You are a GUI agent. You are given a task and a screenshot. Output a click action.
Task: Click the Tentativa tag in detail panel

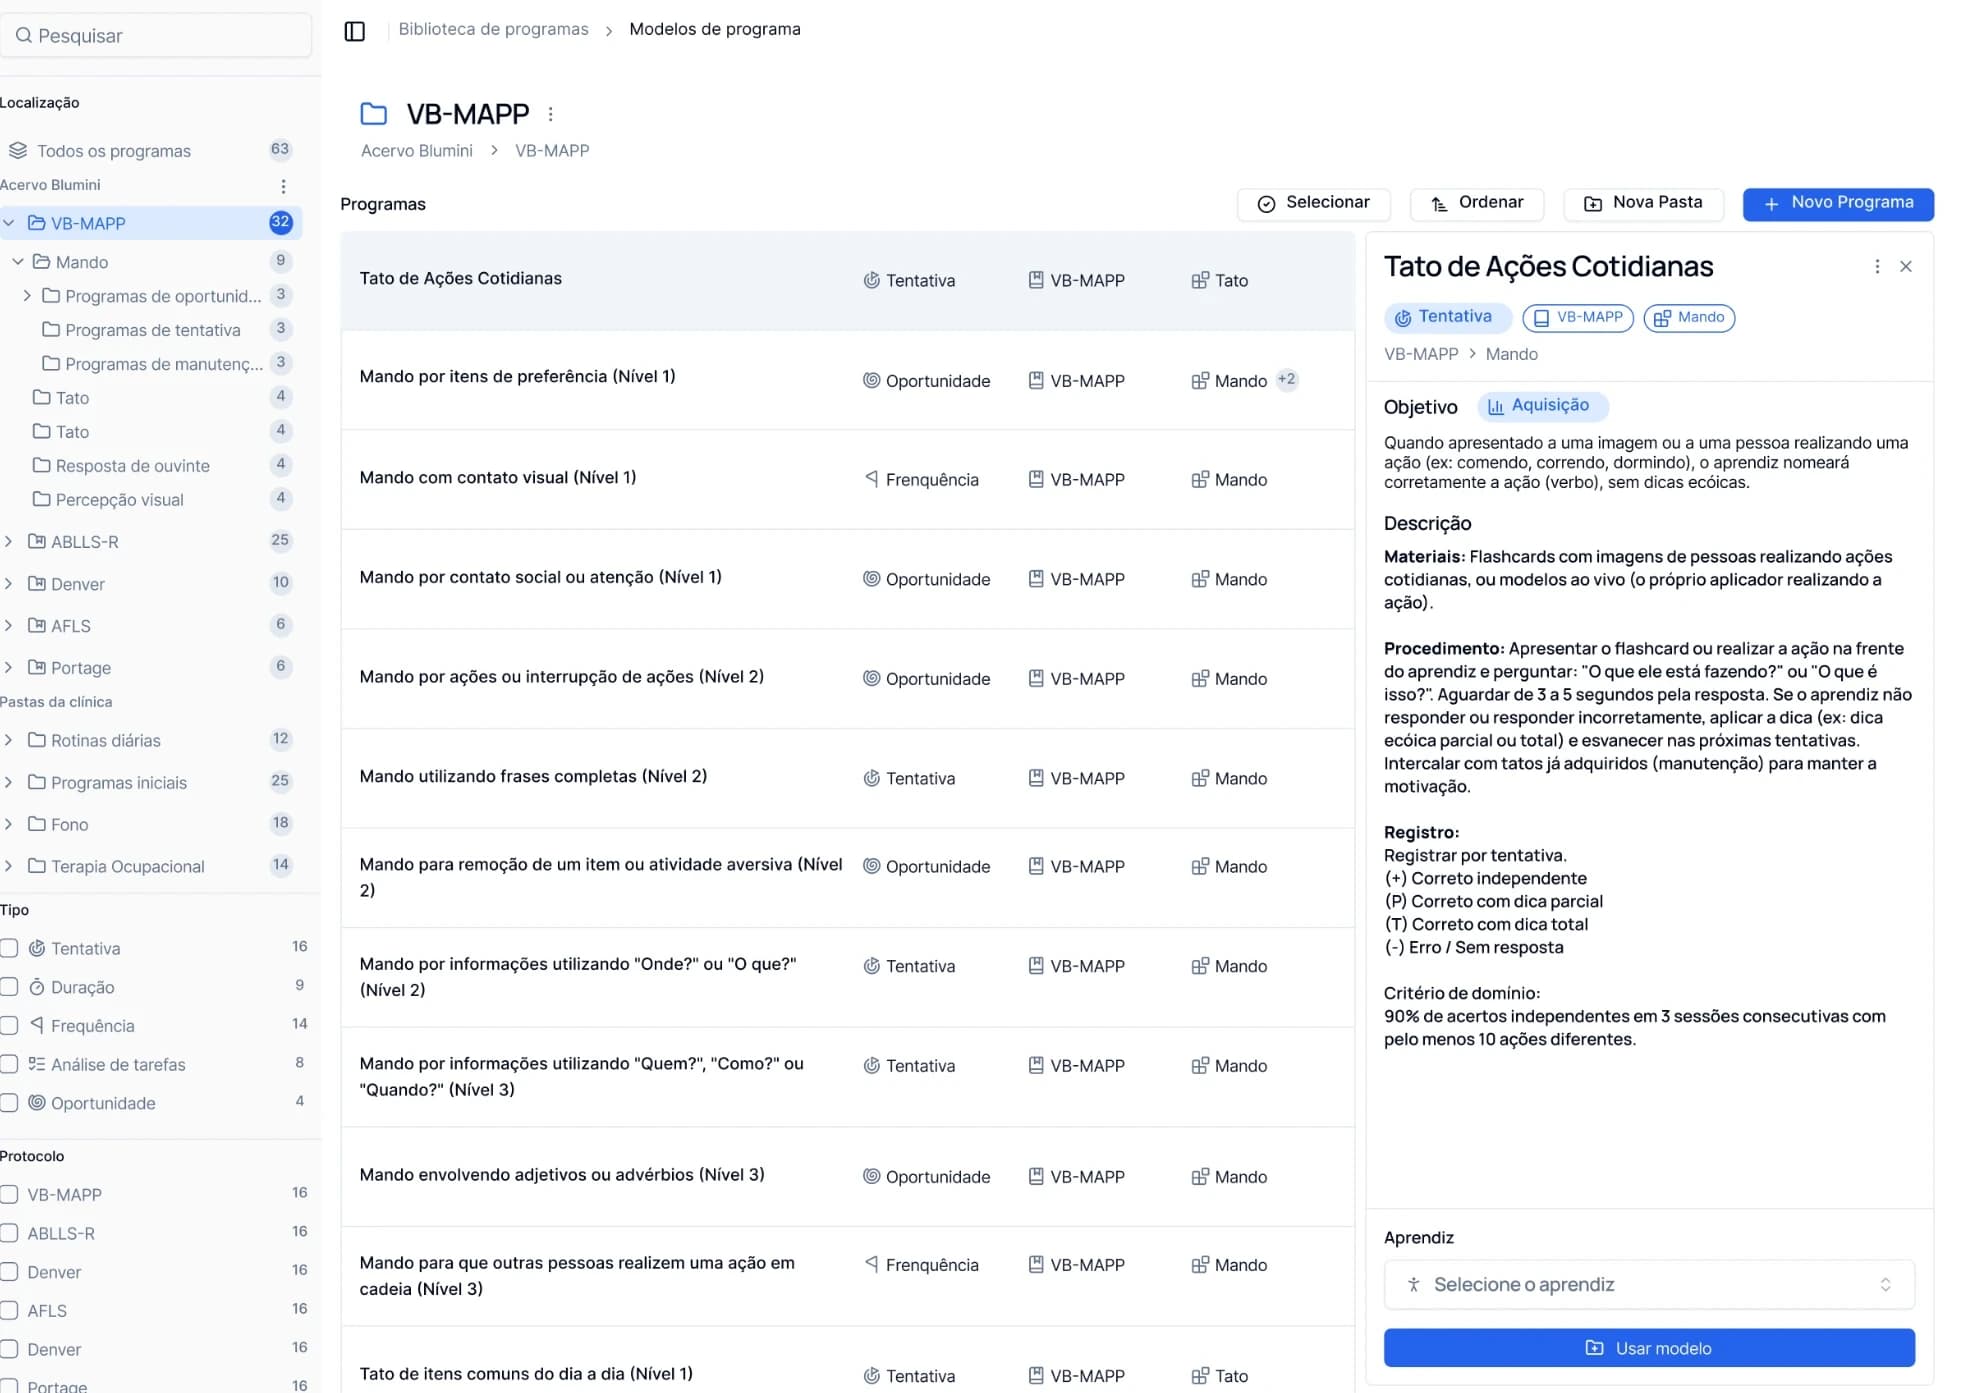pos(1446,317)
